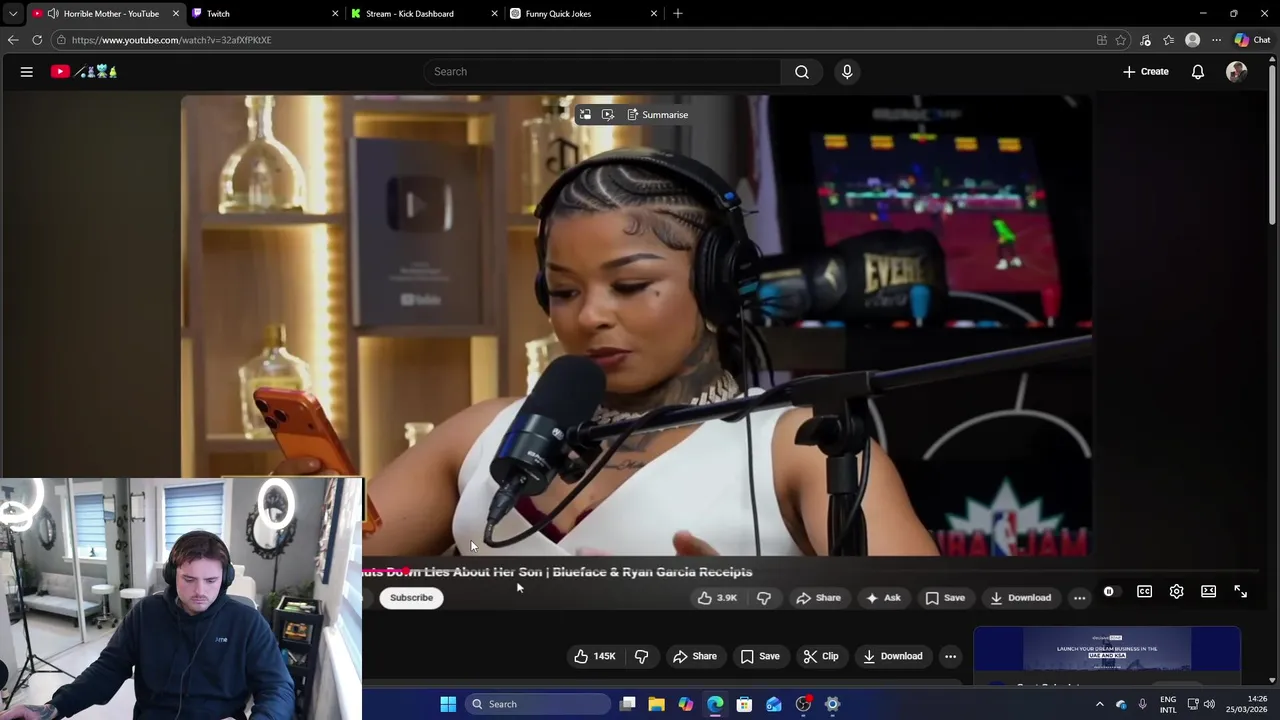Open more actions beside Clip row
1280x720 pixels.
coord(950,656)
